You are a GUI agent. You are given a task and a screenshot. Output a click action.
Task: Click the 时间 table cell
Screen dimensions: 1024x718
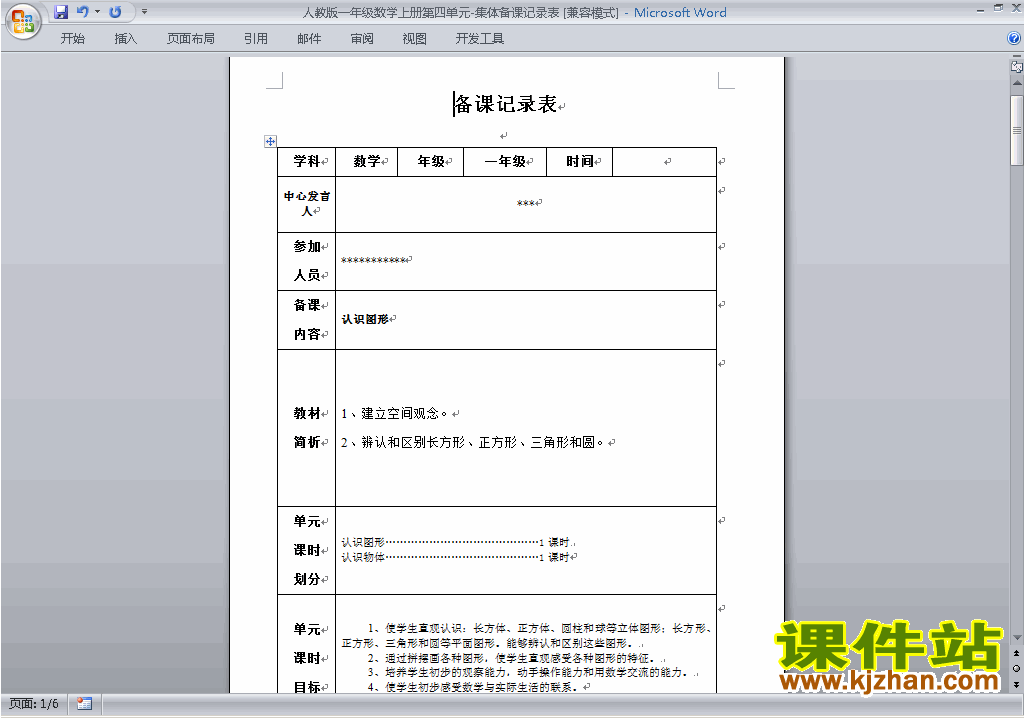click(579, 161)
